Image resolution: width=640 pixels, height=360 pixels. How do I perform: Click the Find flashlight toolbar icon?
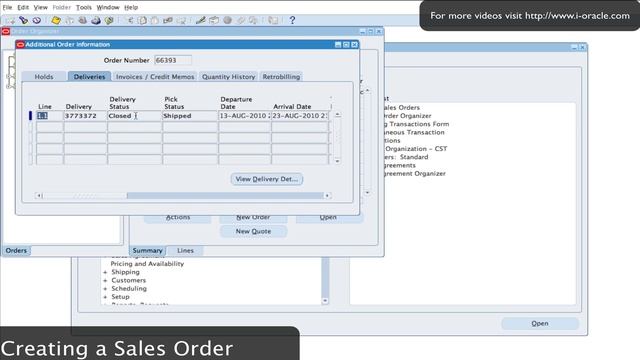click(23, 20)
